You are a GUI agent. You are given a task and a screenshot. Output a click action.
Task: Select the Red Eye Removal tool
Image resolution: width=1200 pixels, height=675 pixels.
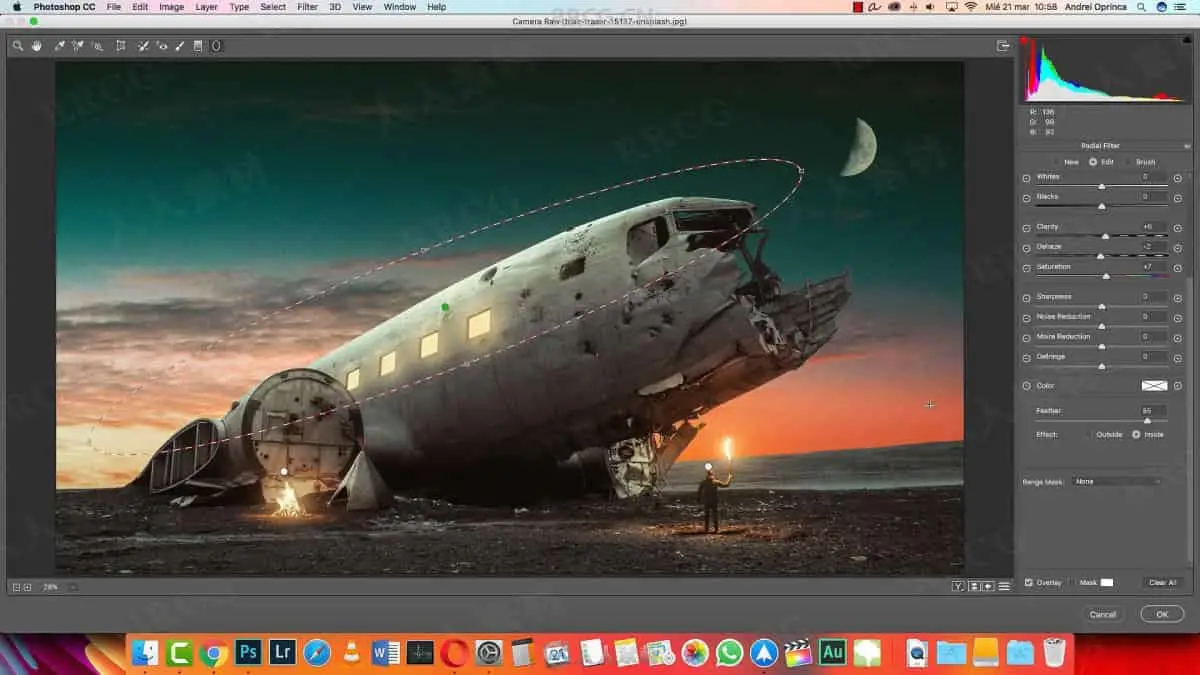[162, 46]
